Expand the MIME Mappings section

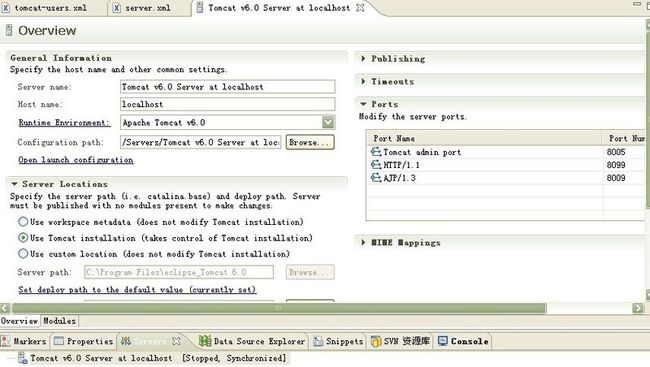(x=363, y=242)
